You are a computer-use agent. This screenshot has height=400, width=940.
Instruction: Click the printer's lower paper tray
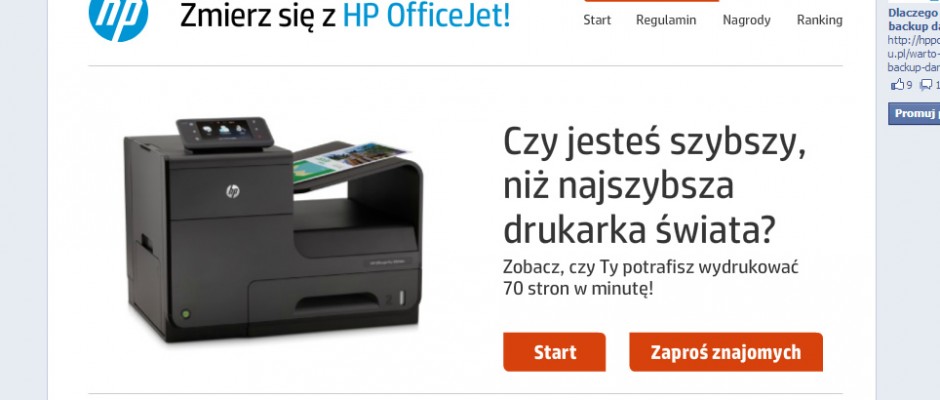click(334, 297)
